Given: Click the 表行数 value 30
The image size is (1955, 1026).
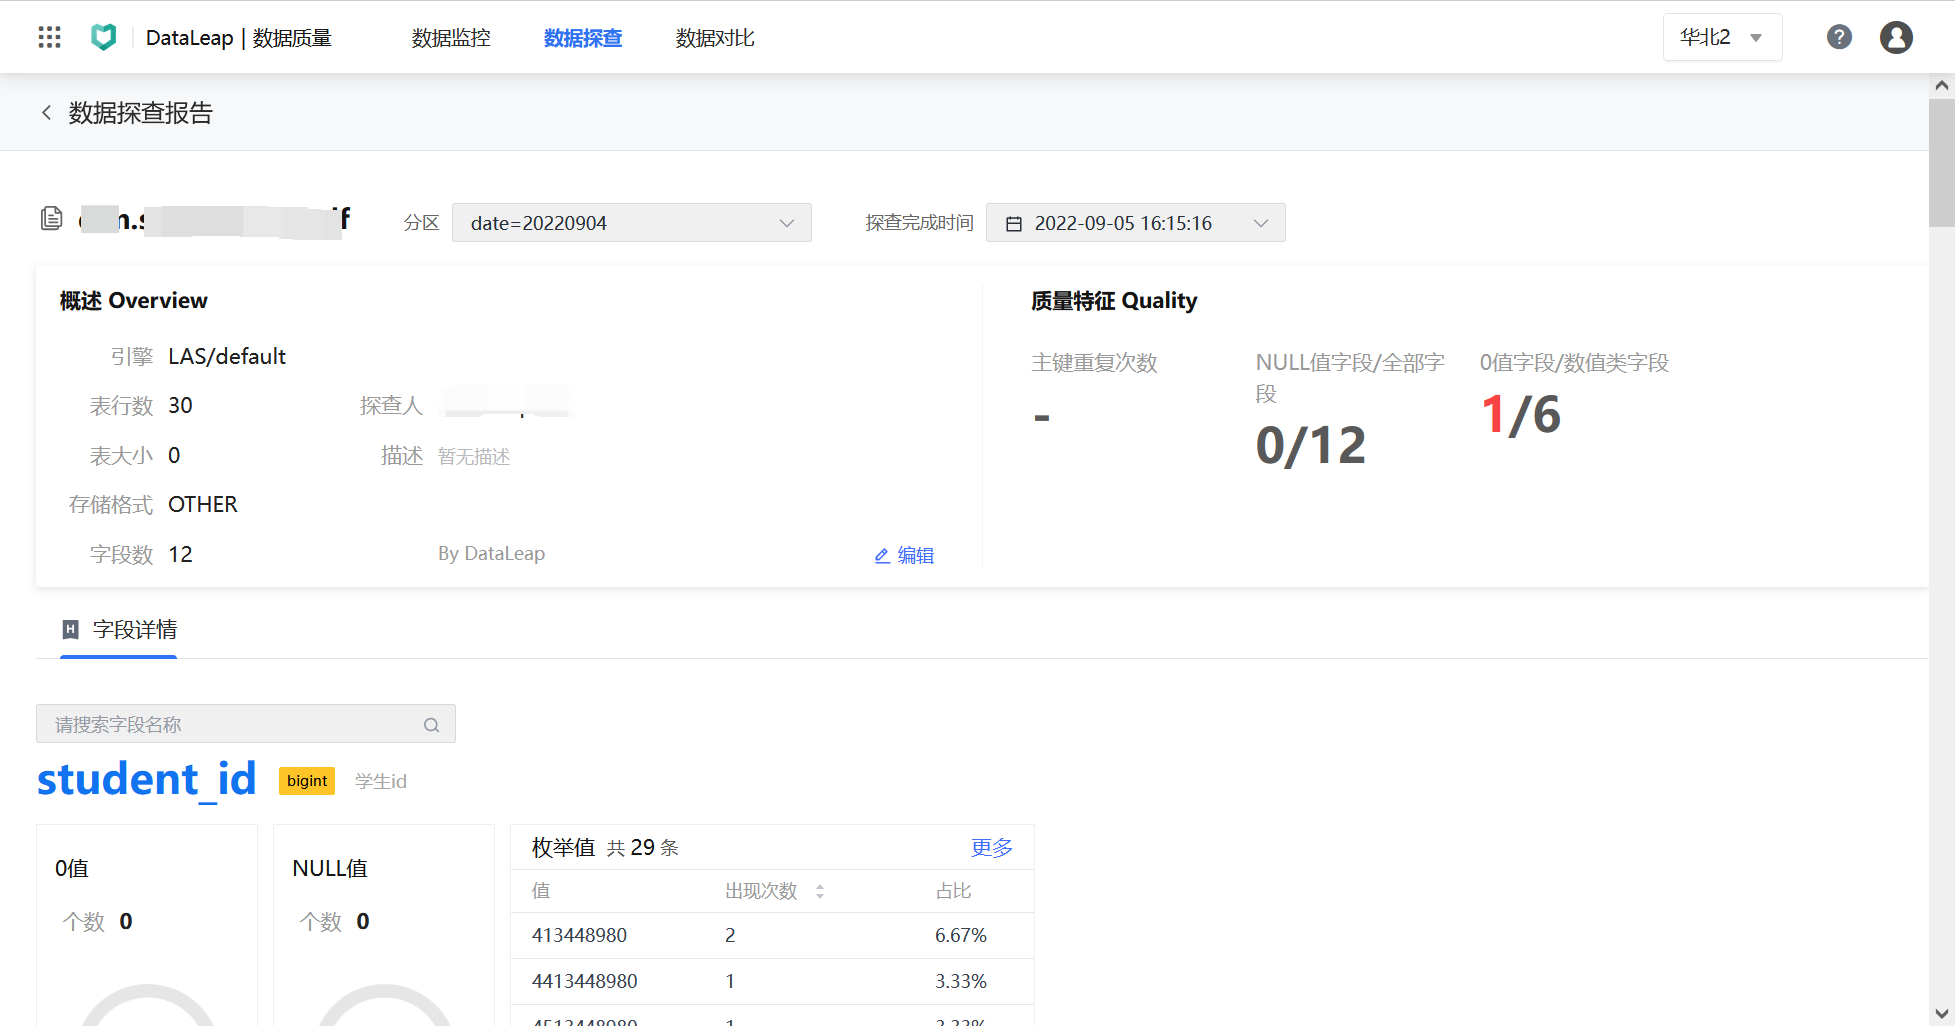Looking at the screenshot, I should click(180, 406).
